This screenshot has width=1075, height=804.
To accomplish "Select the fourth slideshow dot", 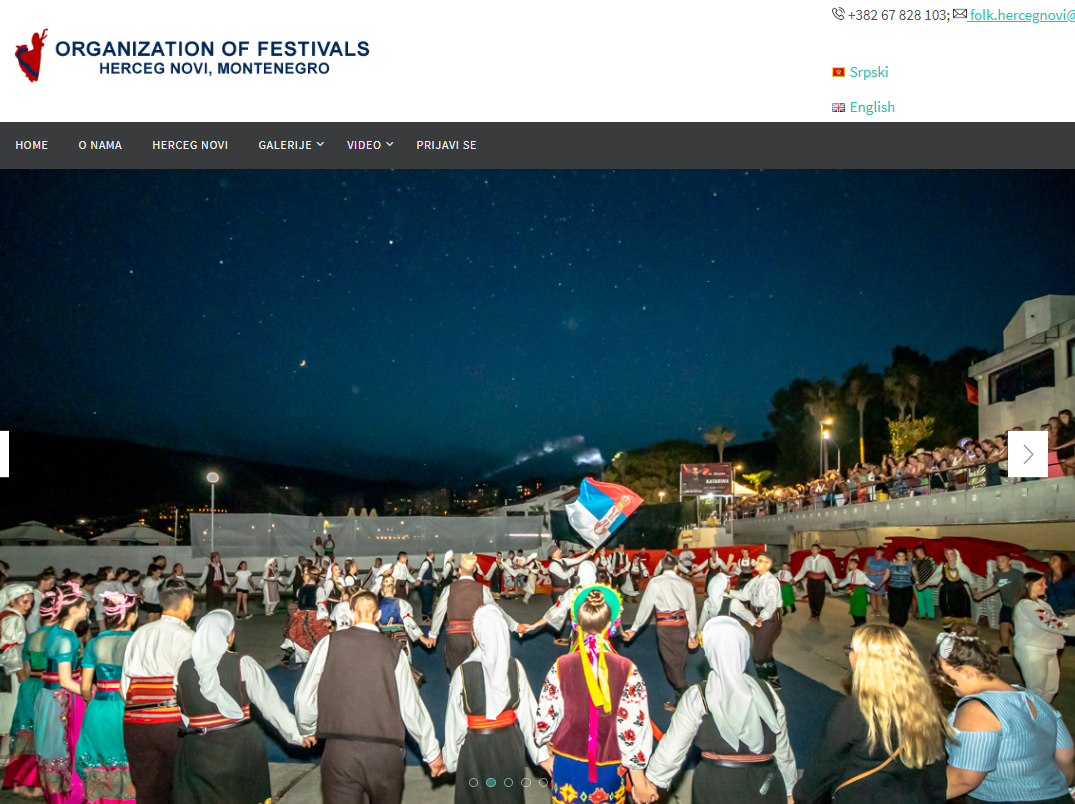I will [x=526, y=782].
